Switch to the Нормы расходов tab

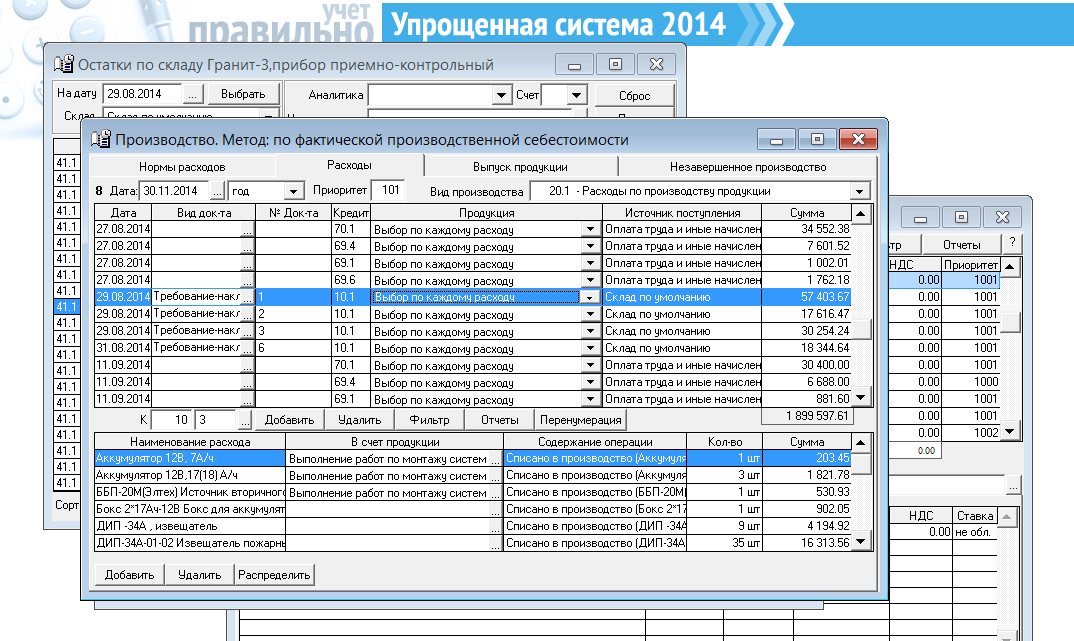pos(182,167)
